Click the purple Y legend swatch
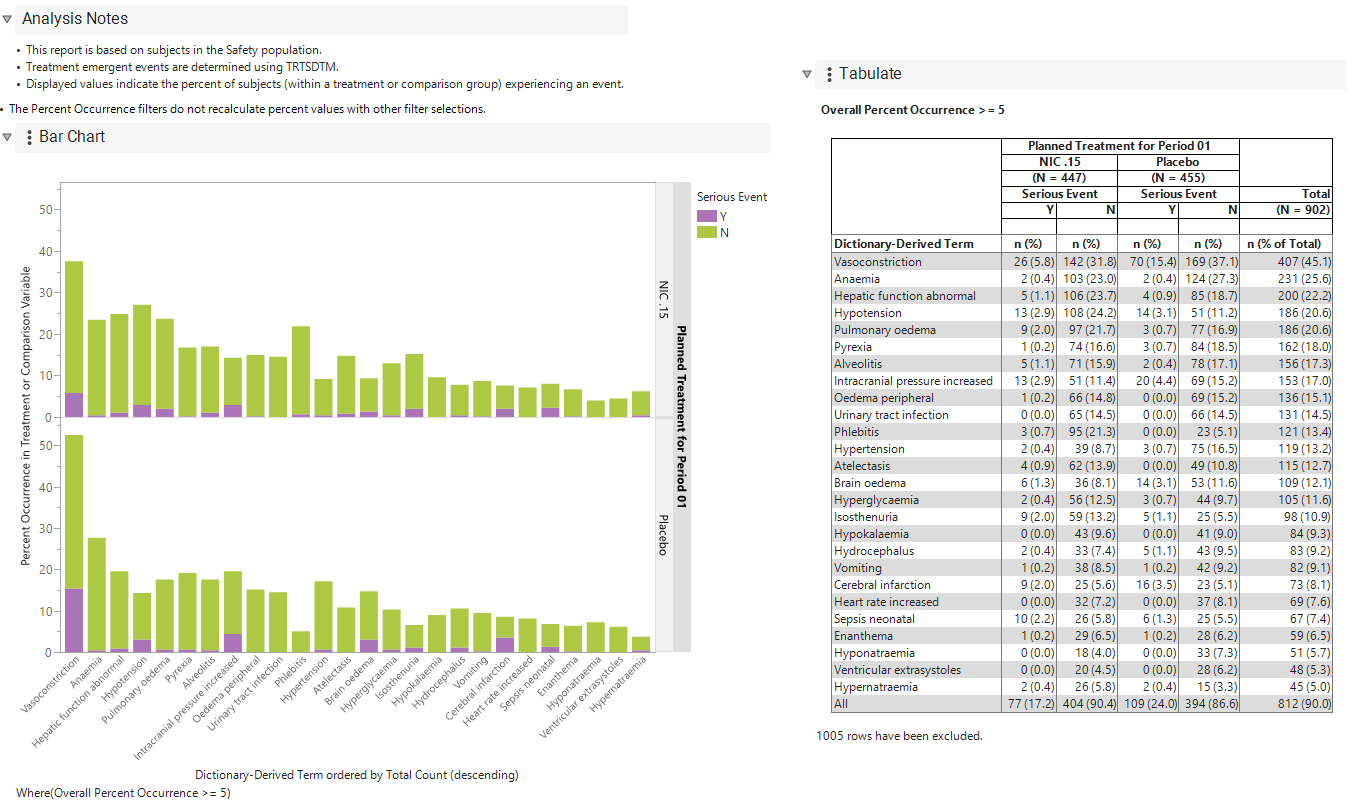 click(707, 216)
